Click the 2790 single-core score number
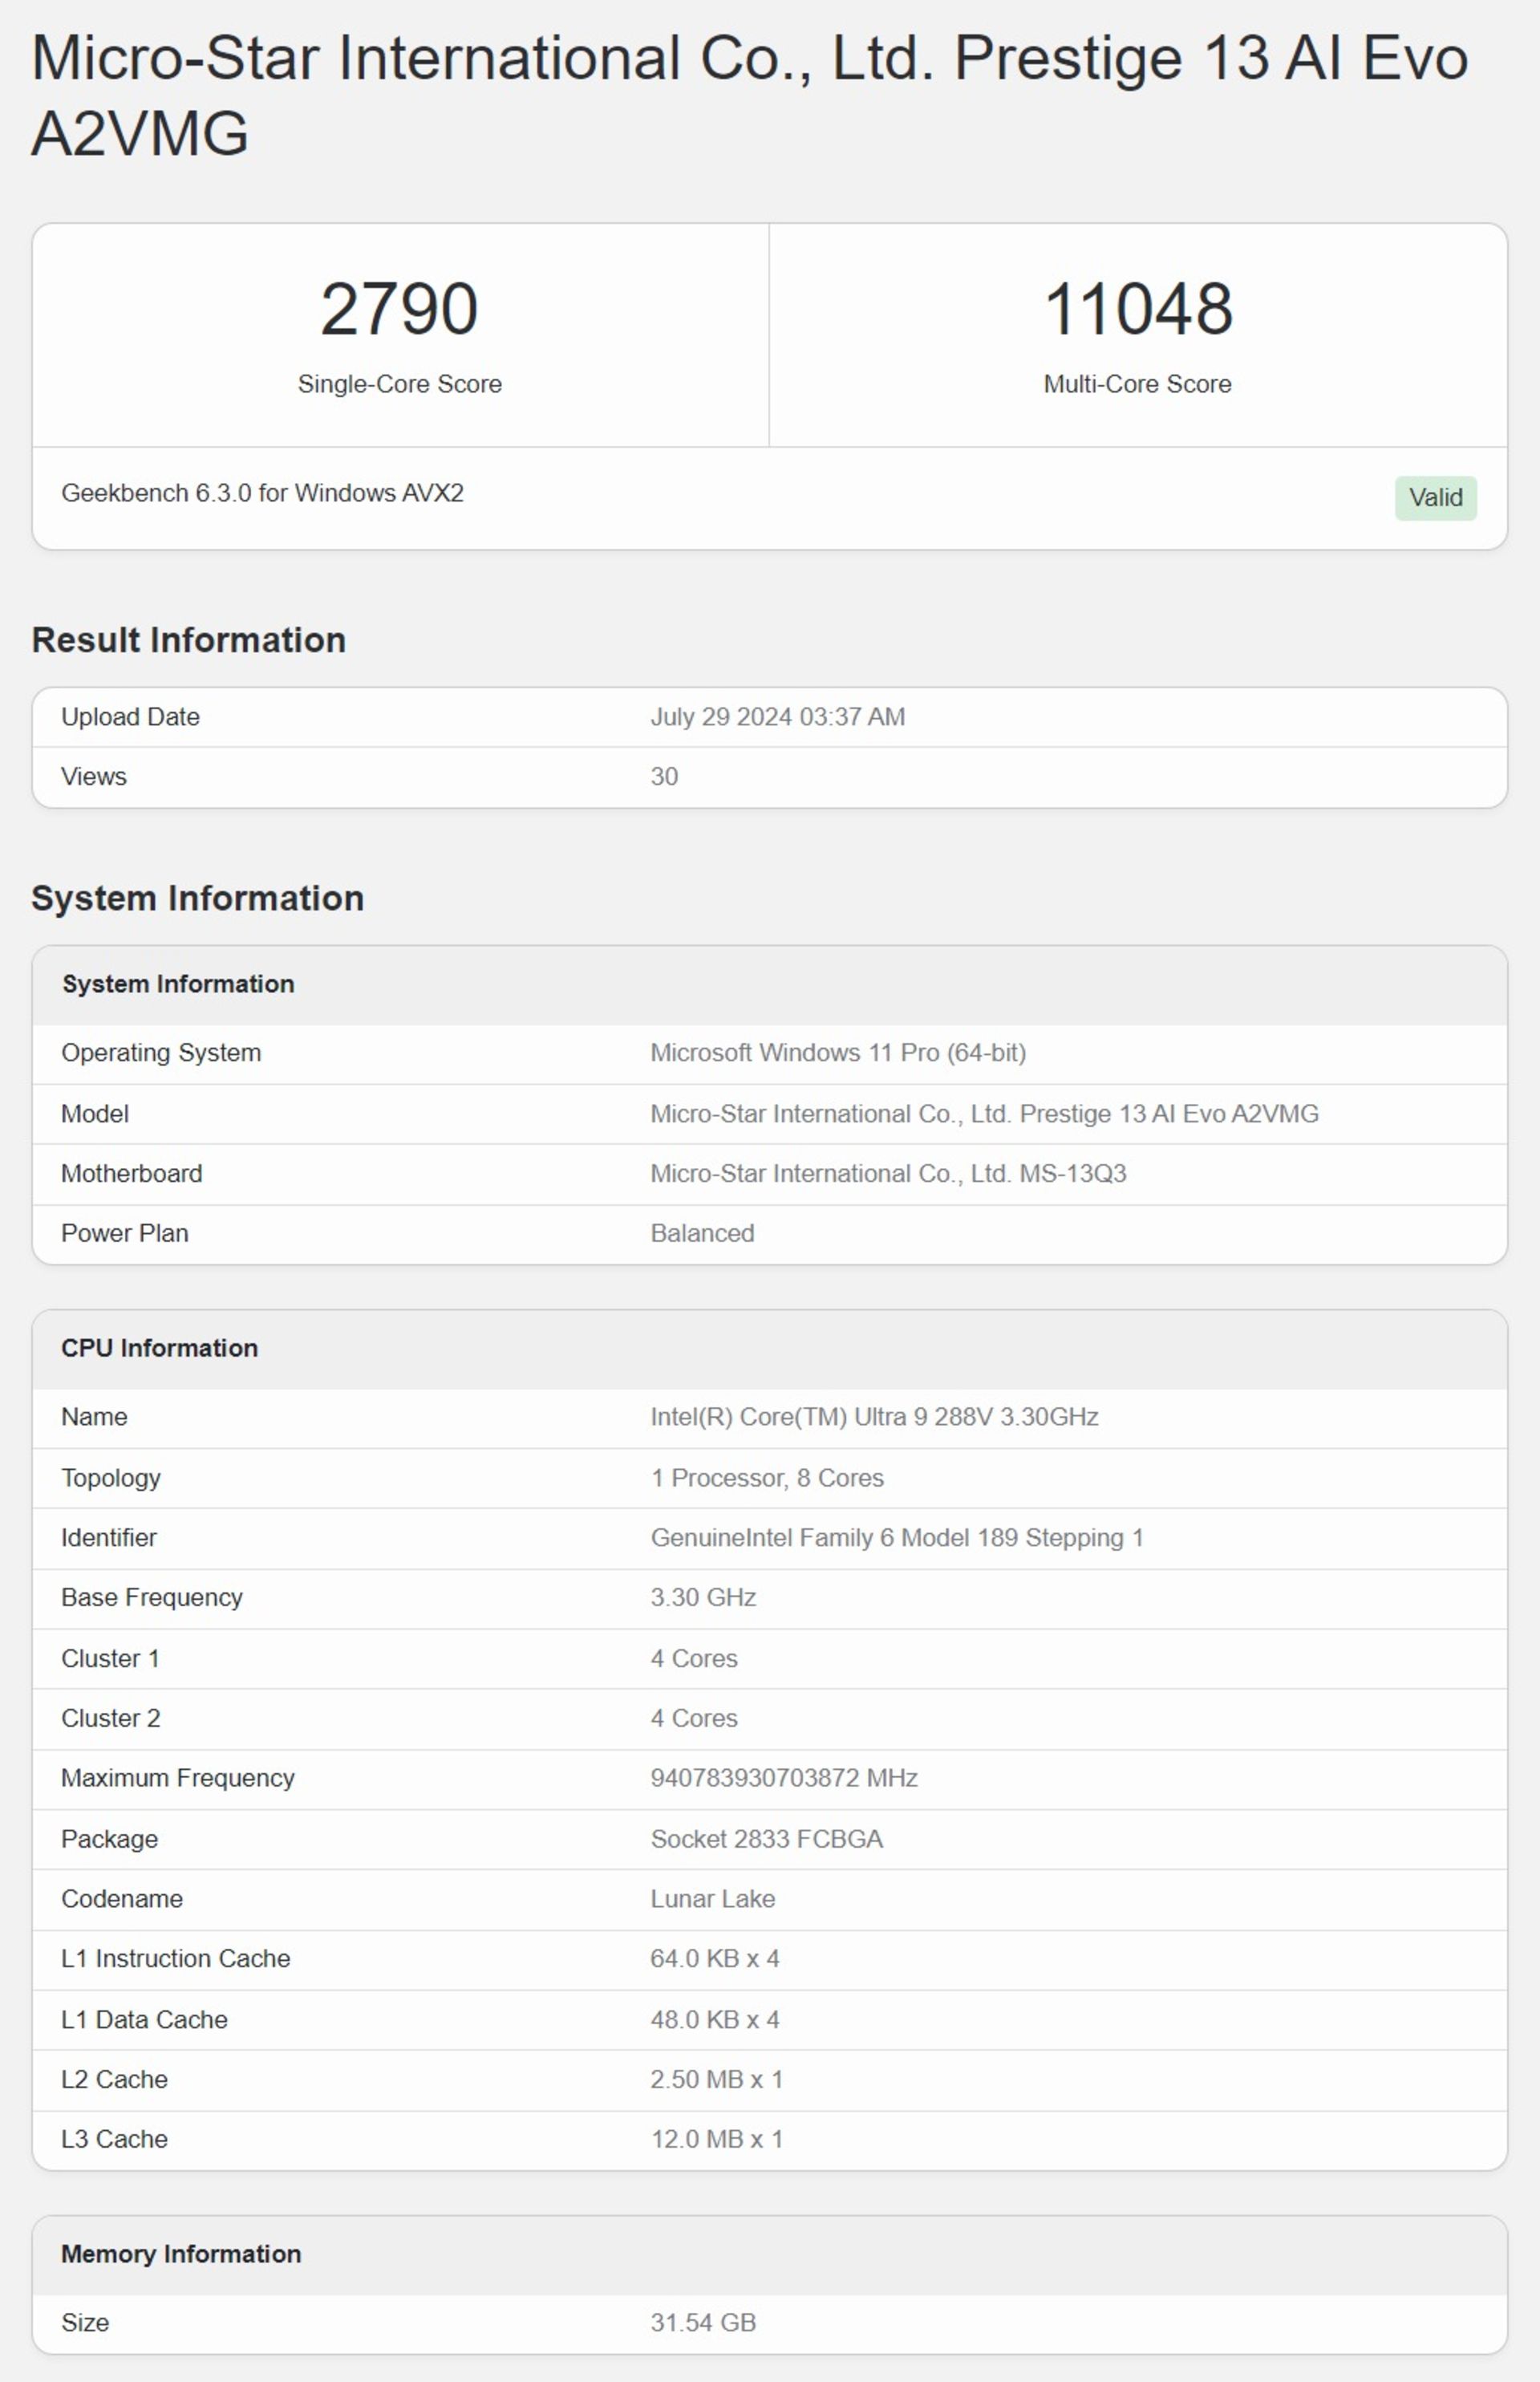Screen dimensions: 1540x2382 click(x=399, y=309)
